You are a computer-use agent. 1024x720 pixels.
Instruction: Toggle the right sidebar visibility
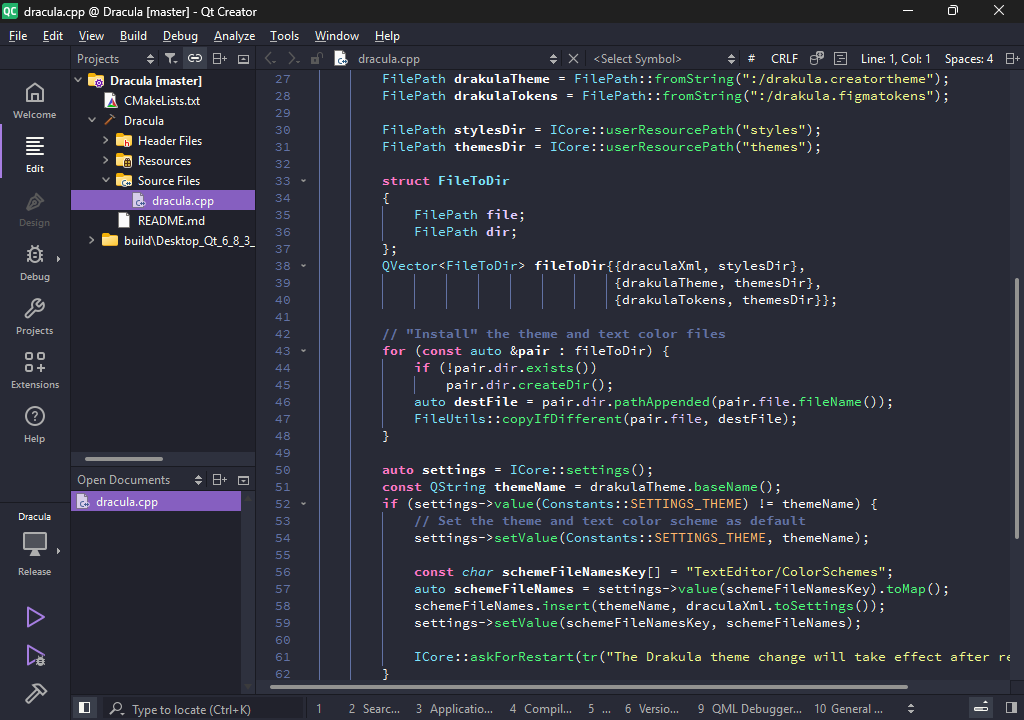pyautogui.click(x=1012, y=708)
